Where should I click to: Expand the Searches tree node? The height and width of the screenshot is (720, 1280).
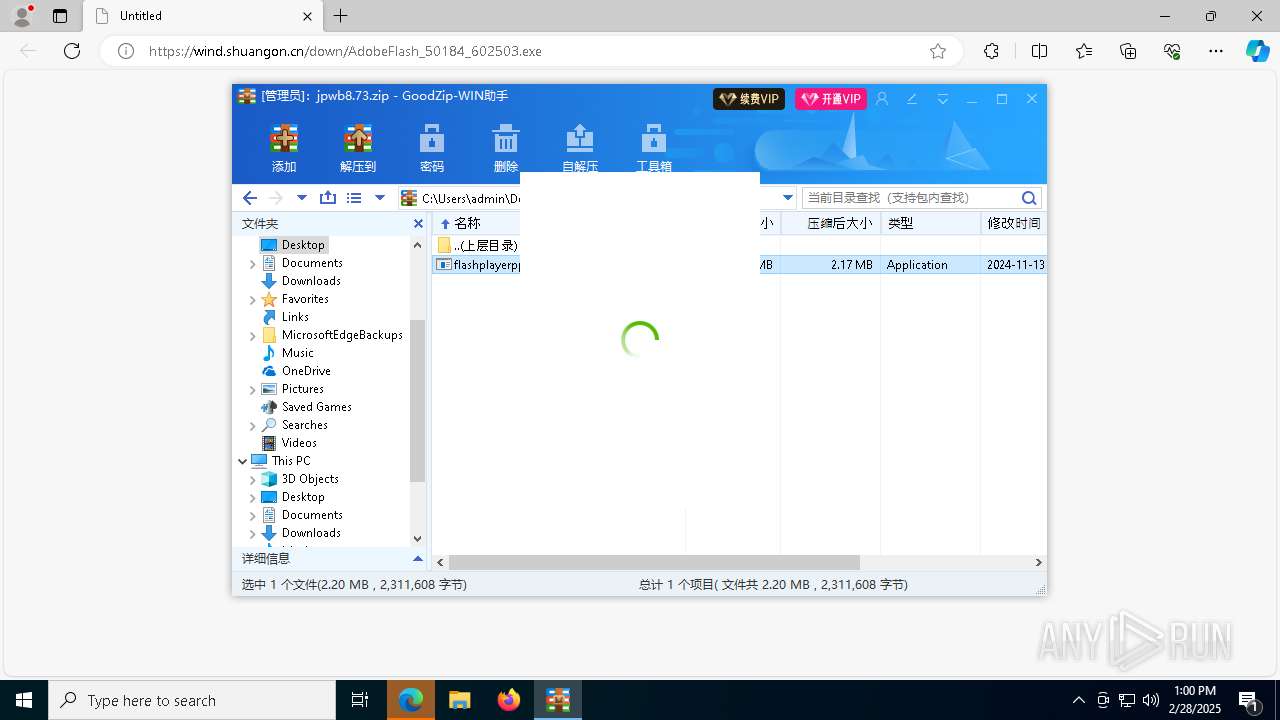click(x=252, y=425)
